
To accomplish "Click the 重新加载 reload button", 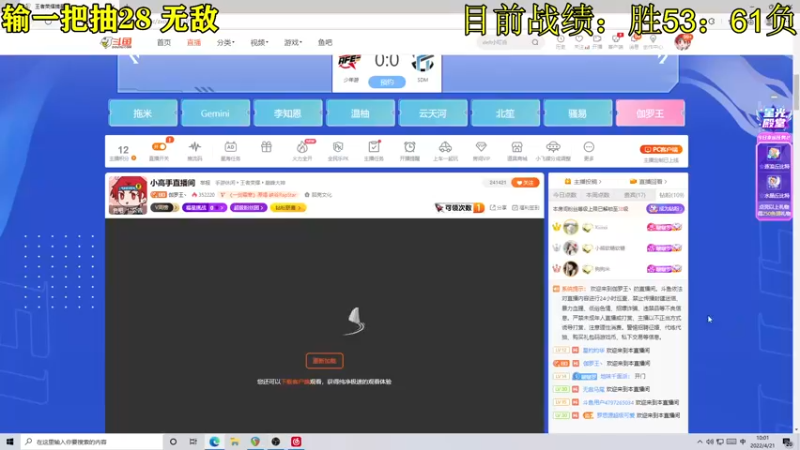I will pos(324,361).
